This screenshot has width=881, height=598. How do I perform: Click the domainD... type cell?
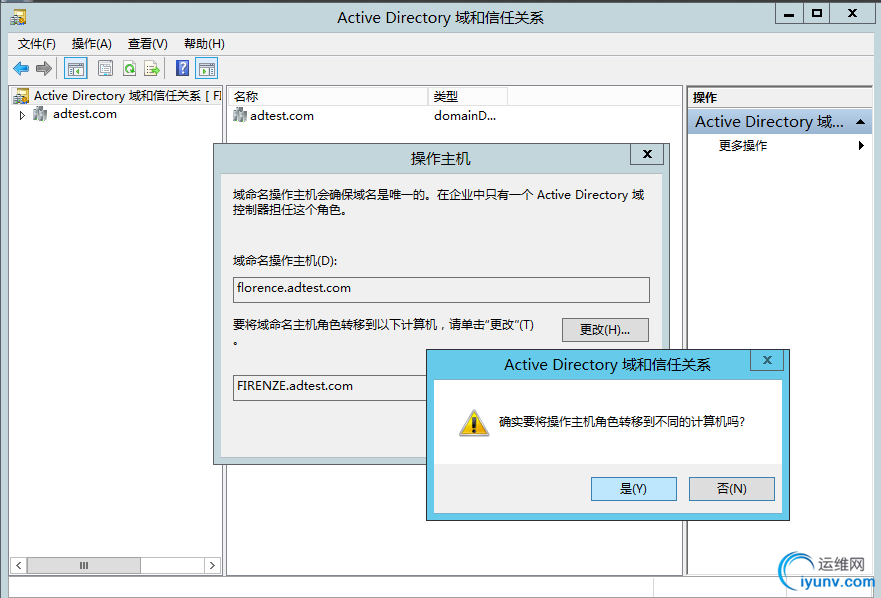point(465,116)
